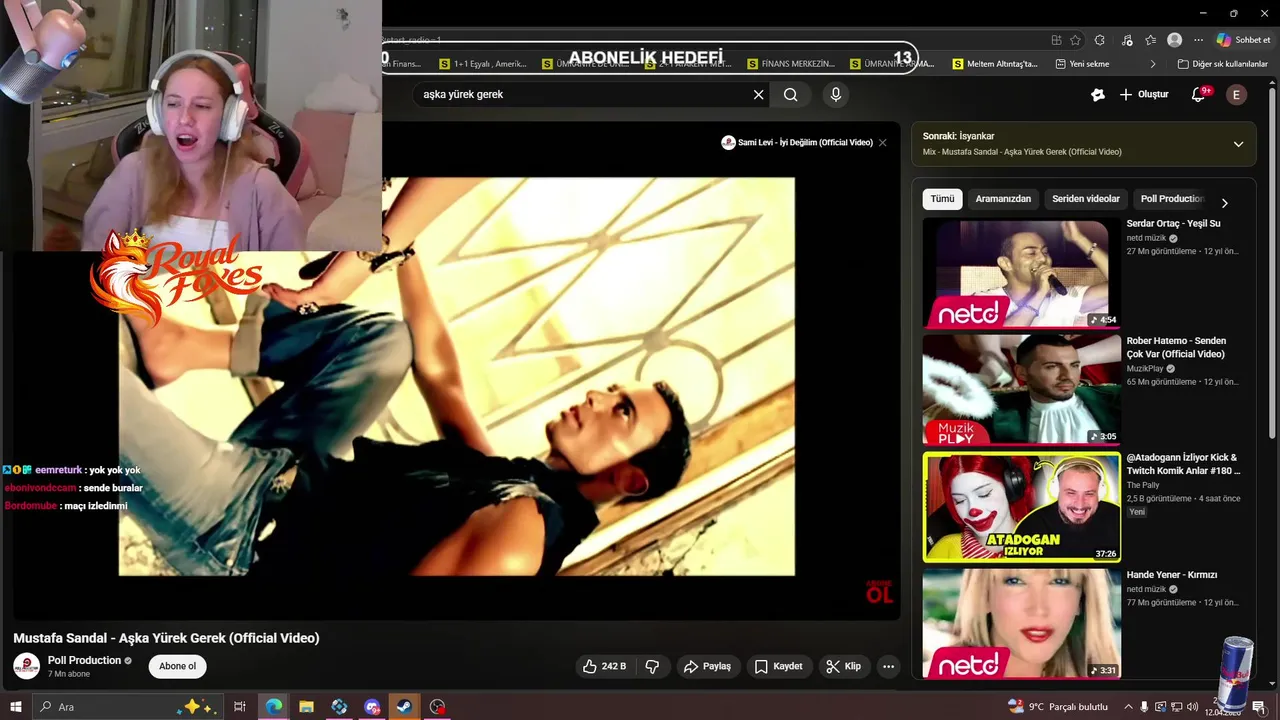Open the Edge split-screen apps icon

(1056, 40)
